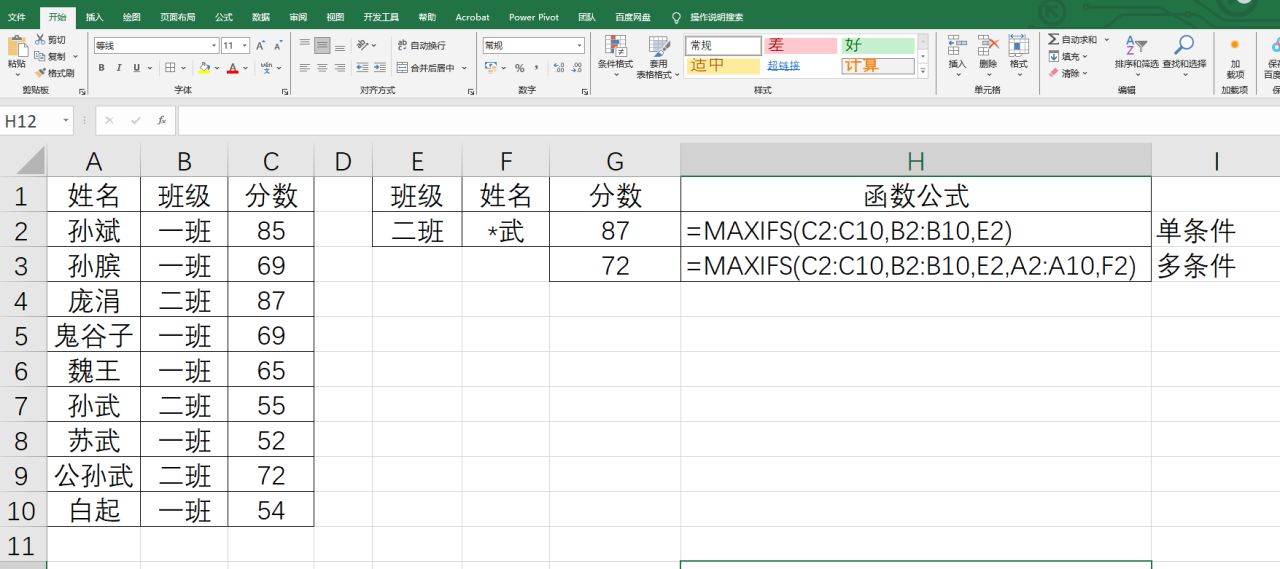Expand the cell styles gallery

923,70
